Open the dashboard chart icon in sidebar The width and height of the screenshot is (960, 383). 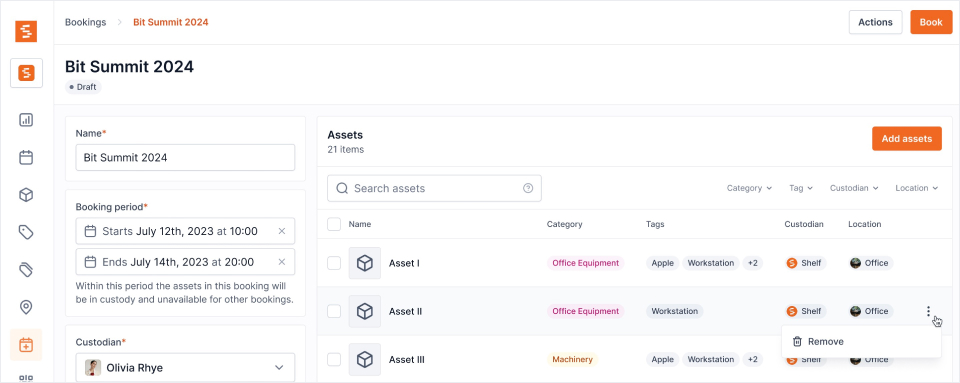[26, 120]
